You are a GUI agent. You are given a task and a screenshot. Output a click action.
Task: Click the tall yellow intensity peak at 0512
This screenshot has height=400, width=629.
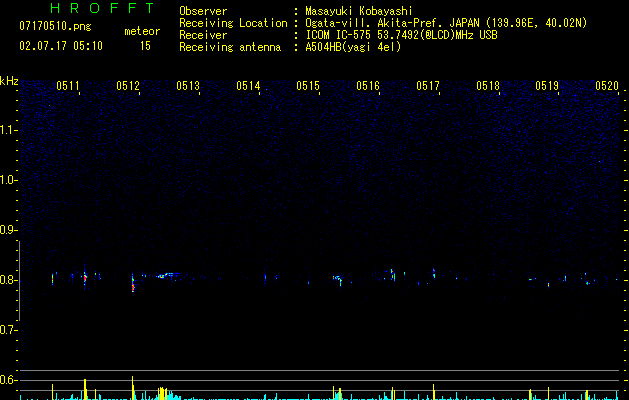point(132,387)
